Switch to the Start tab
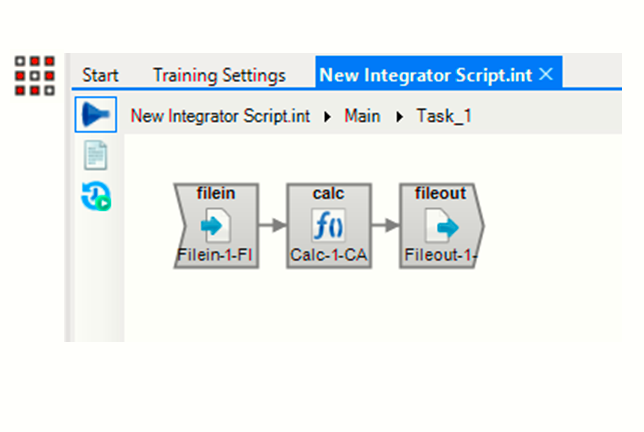The image size is (644, 432). [100, 75]
